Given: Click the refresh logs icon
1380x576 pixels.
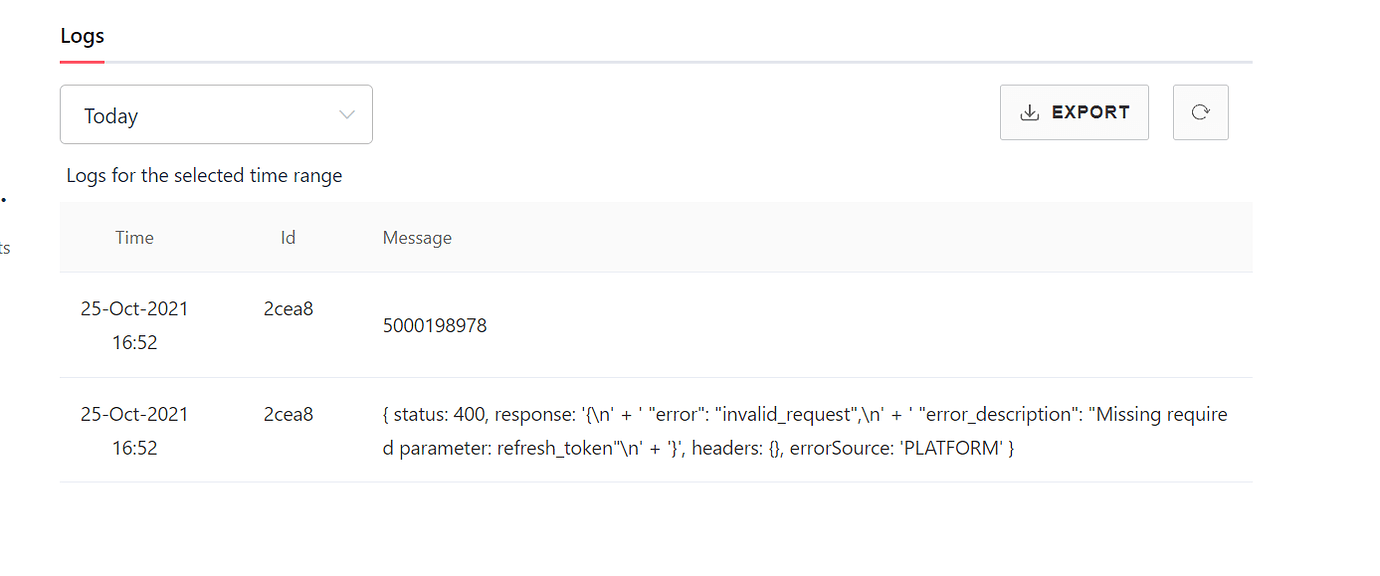Looking at the screenshot, I should [x=1200, y=112].
